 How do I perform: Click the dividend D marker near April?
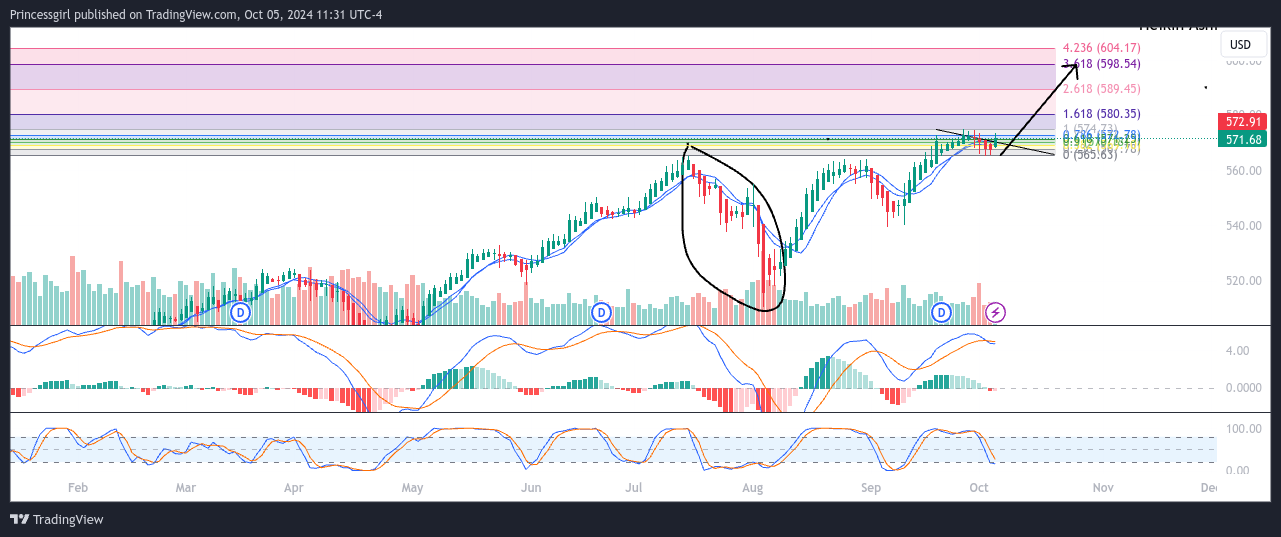coord(240,313)
